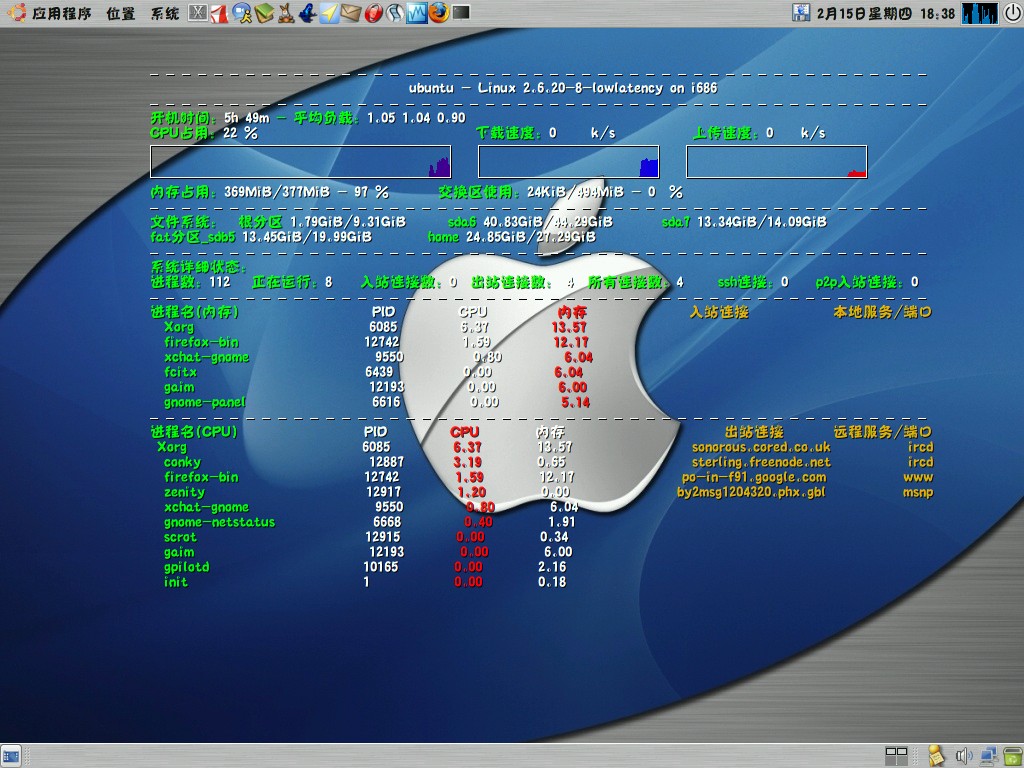
Task: Click 'po-in-f91.google.com' outbound connection
Action: pos(754,477)
